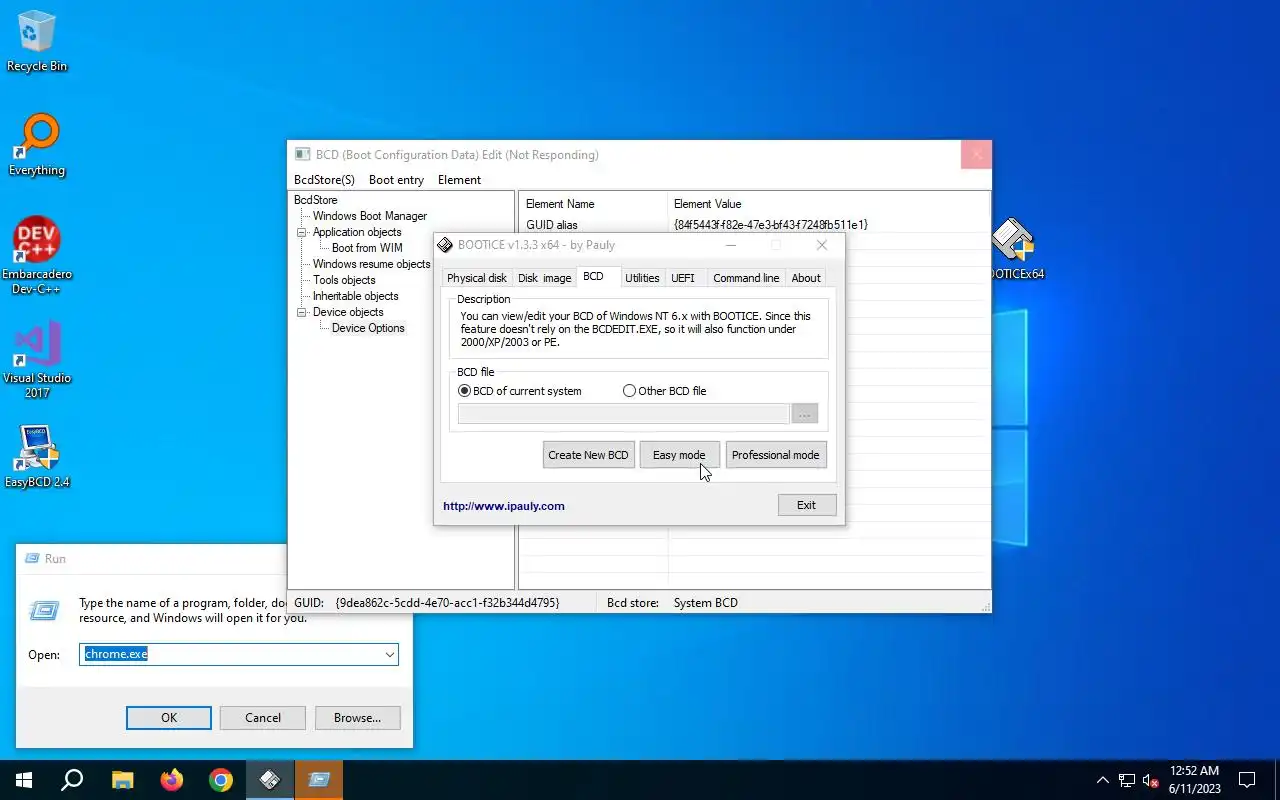This screenshot has width=1280, height=800.
Task: Open the Everything search desktop icon
Action: click(x=37, y=145)
